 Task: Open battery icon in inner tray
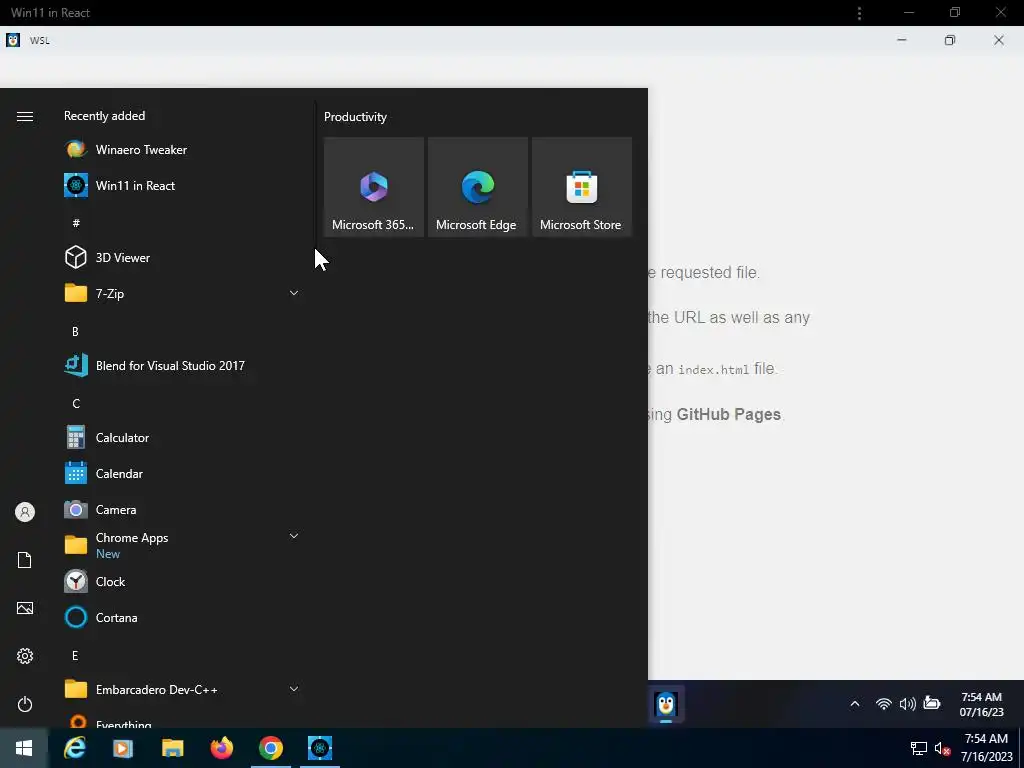coord(932,703)
